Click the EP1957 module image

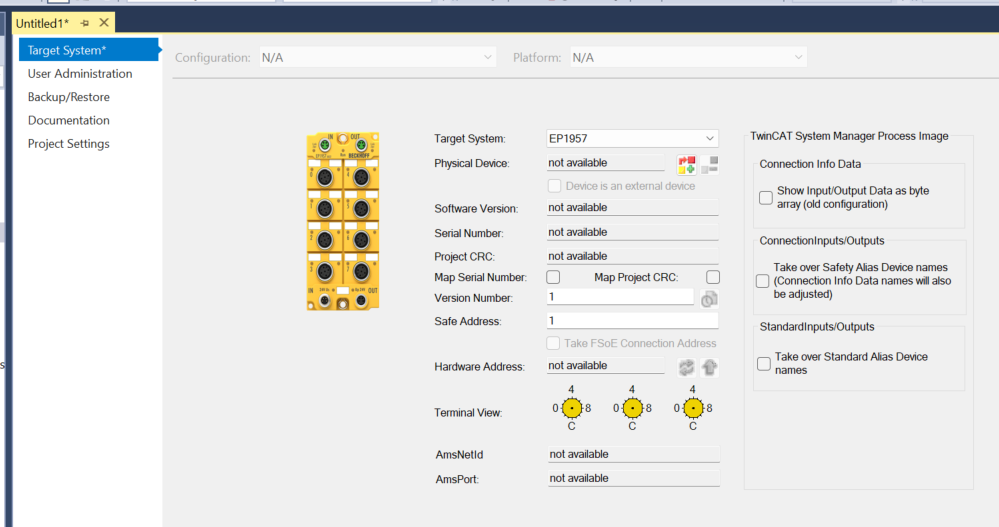point(343,221)
